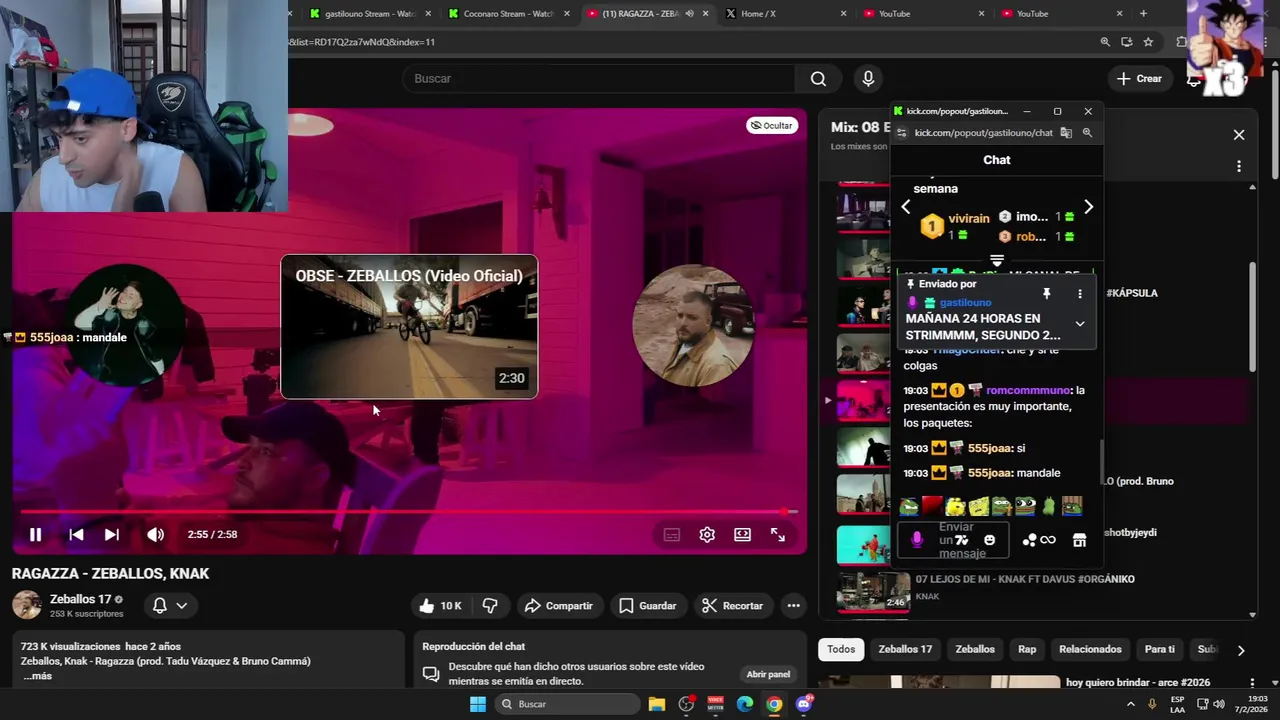Image resolution: width=1280 pixels, height=720 pixels.
Task: Open player settings gear
Action: click(x=707, y=535)
